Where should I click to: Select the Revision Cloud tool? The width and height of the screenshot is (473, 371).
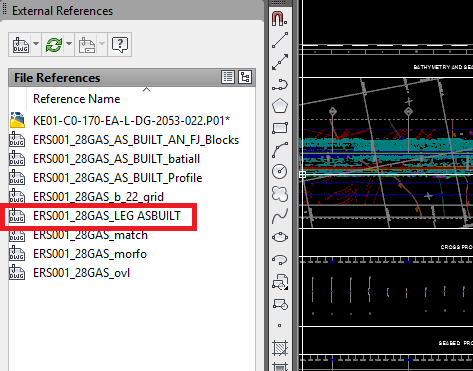coord(280,194)
